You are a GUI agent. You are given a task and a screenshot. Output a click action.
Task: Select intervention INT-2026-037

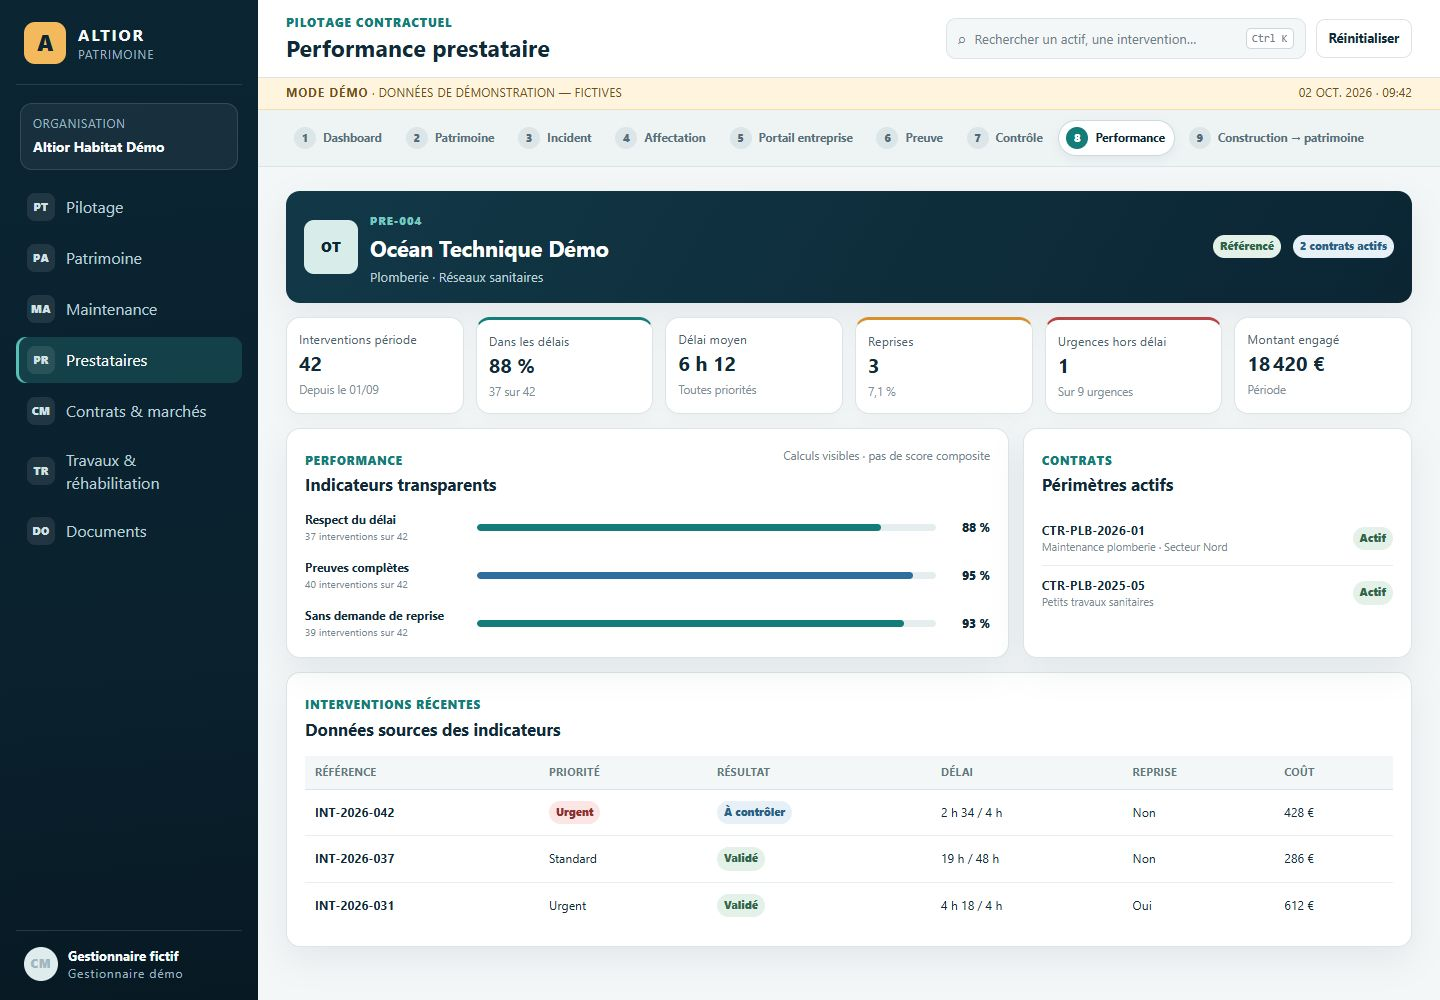tap(849, 859)
